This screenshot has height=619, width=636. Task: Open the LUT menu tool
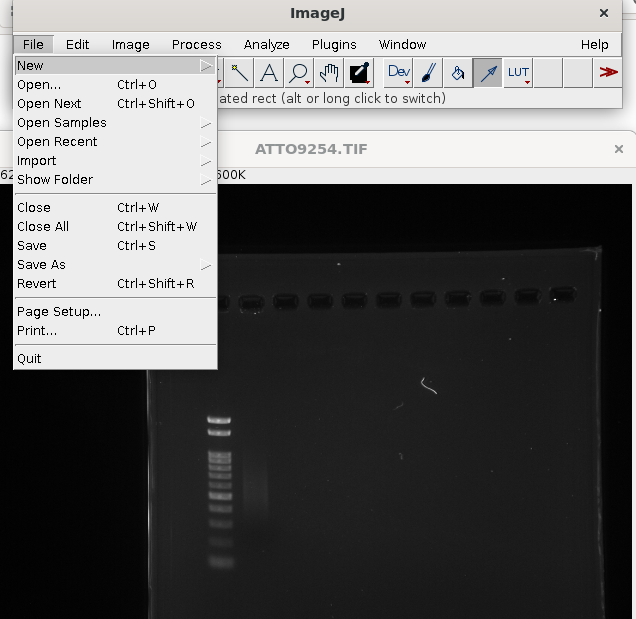point(518,73)
